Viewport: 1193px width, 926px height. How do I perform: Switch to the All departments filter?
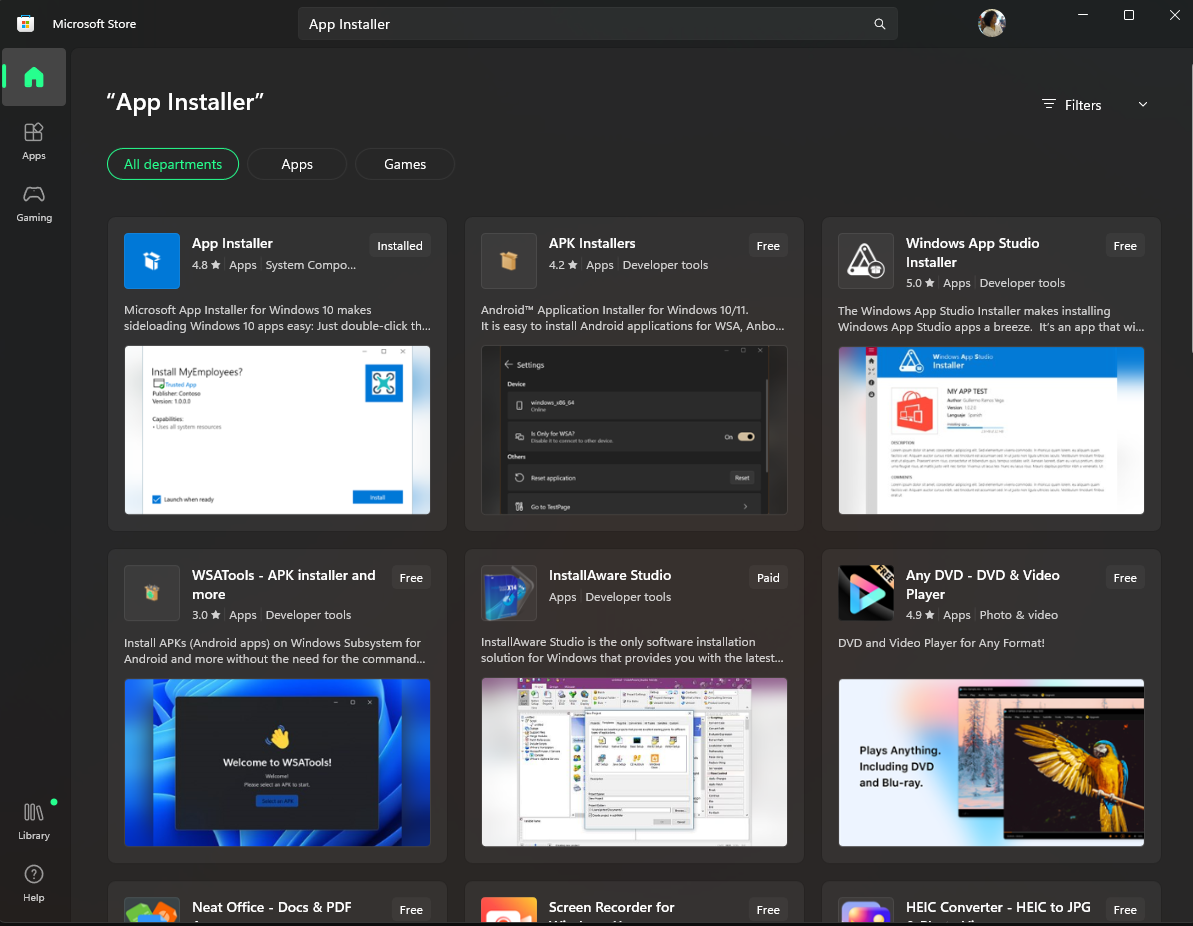click(172, 163)
